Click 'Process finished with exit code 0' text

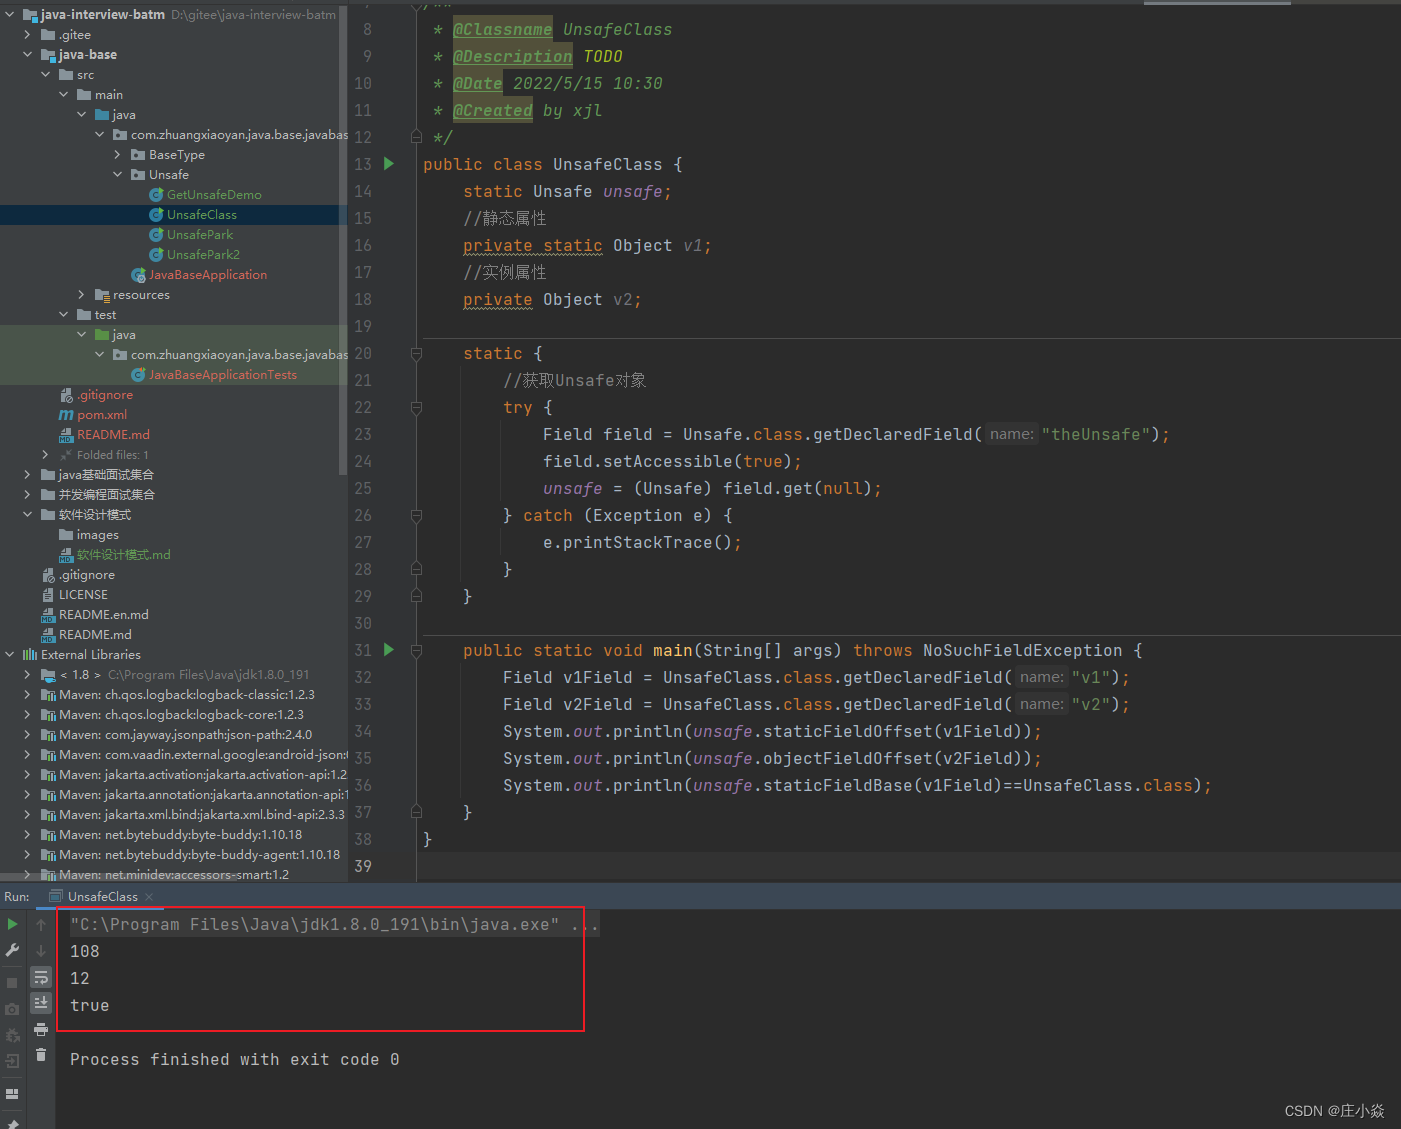click(x=235, y=1060)
